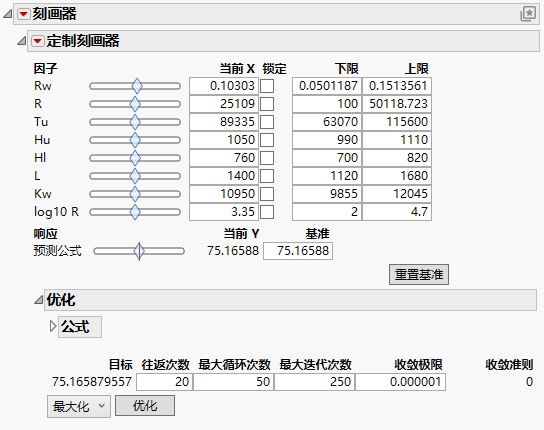The width and height of the screenshot is (544, 430).
Task: Click L current X field 1400
Action: 224,176
